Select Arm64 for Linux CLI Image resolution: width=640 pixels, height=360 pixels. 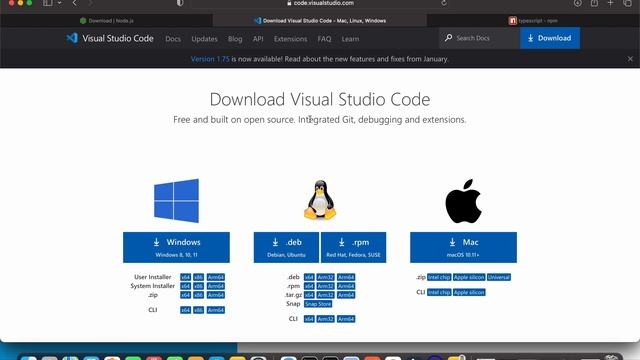pos(346,319)
